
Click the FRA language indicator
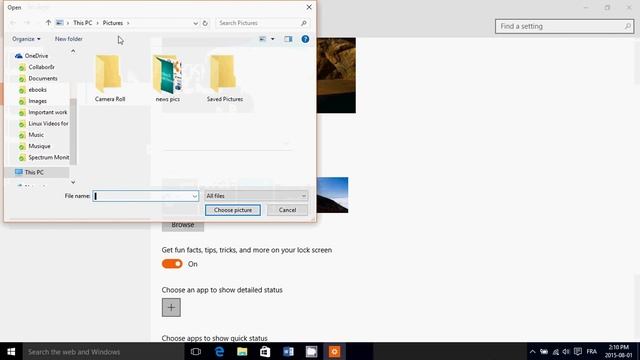pyautogui.click(x=592, y=351)
